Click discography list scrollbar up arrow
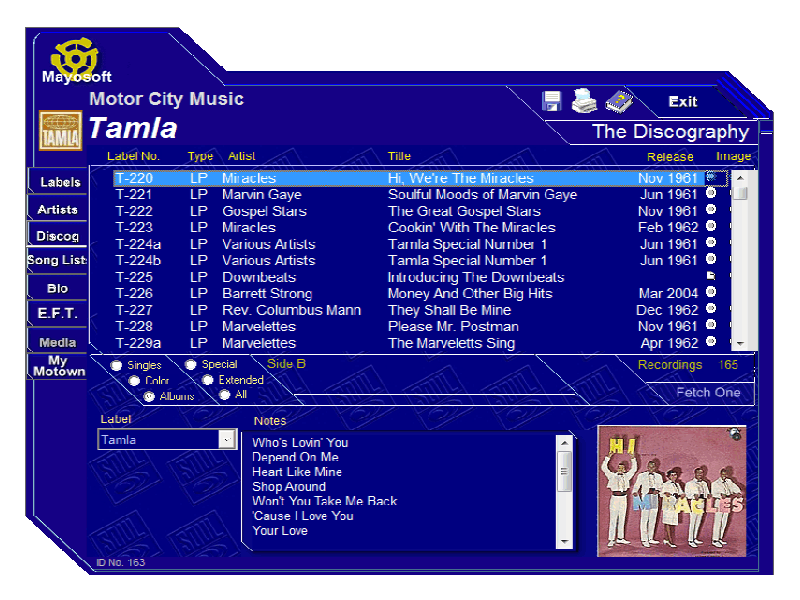Image resolution: width=800 pixels, height=600 pixels. (x=740, y=178)
